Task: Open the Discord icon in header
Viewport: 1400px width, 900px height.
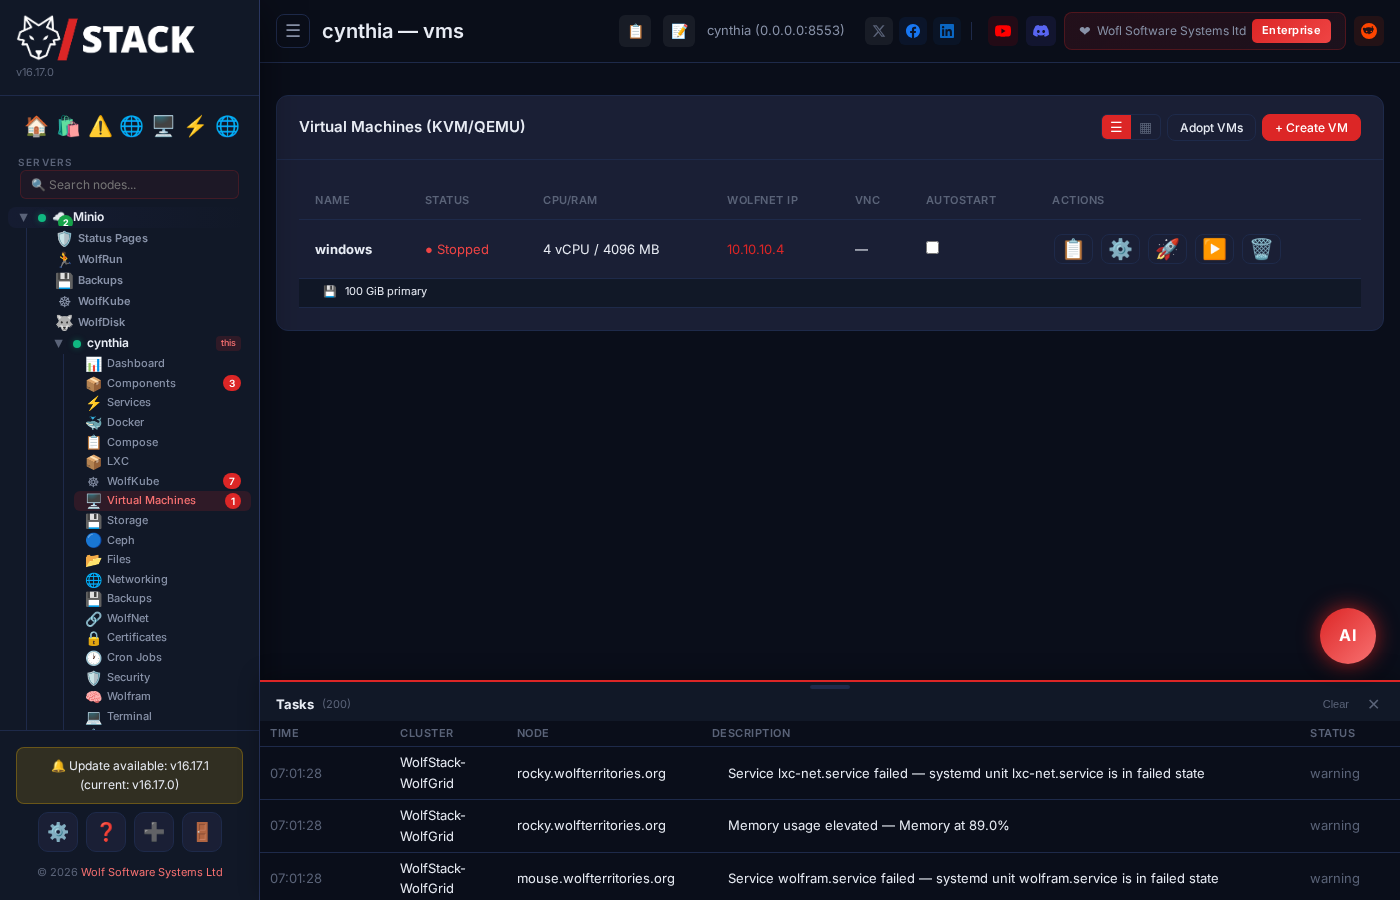Action: point(1041,31)
